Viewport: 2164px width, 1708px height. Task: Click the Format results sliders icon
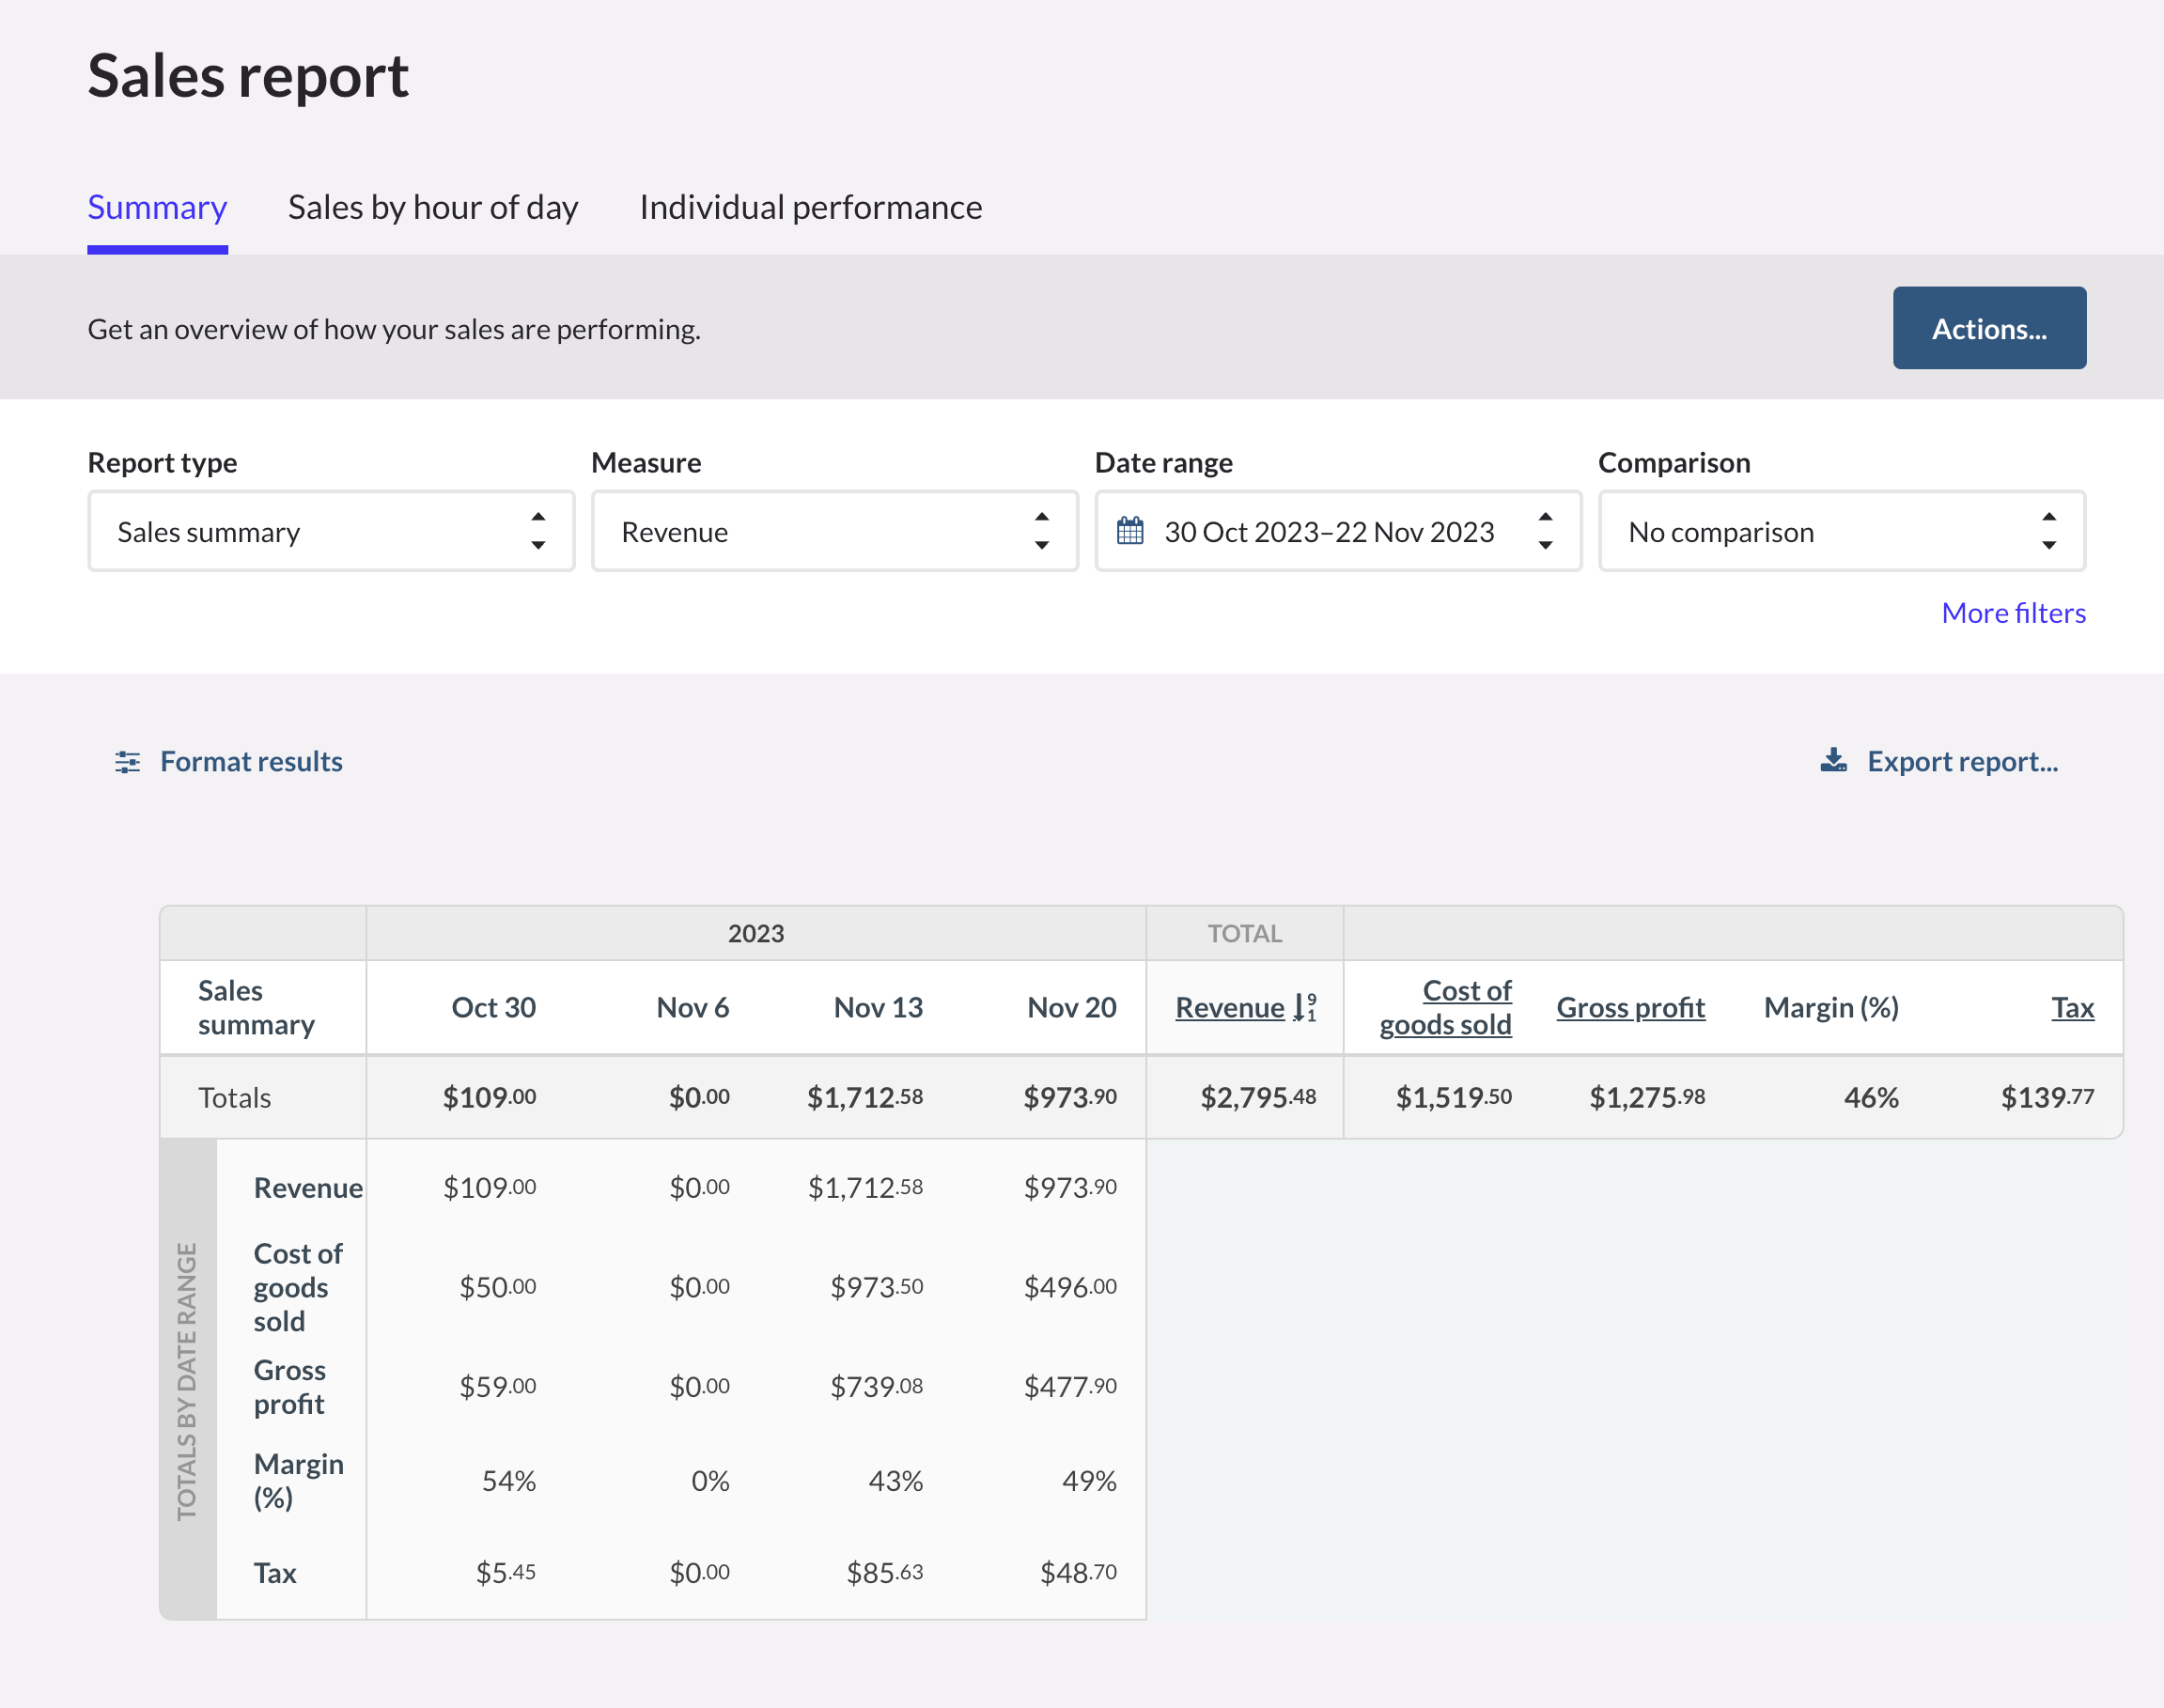[127, 762]
